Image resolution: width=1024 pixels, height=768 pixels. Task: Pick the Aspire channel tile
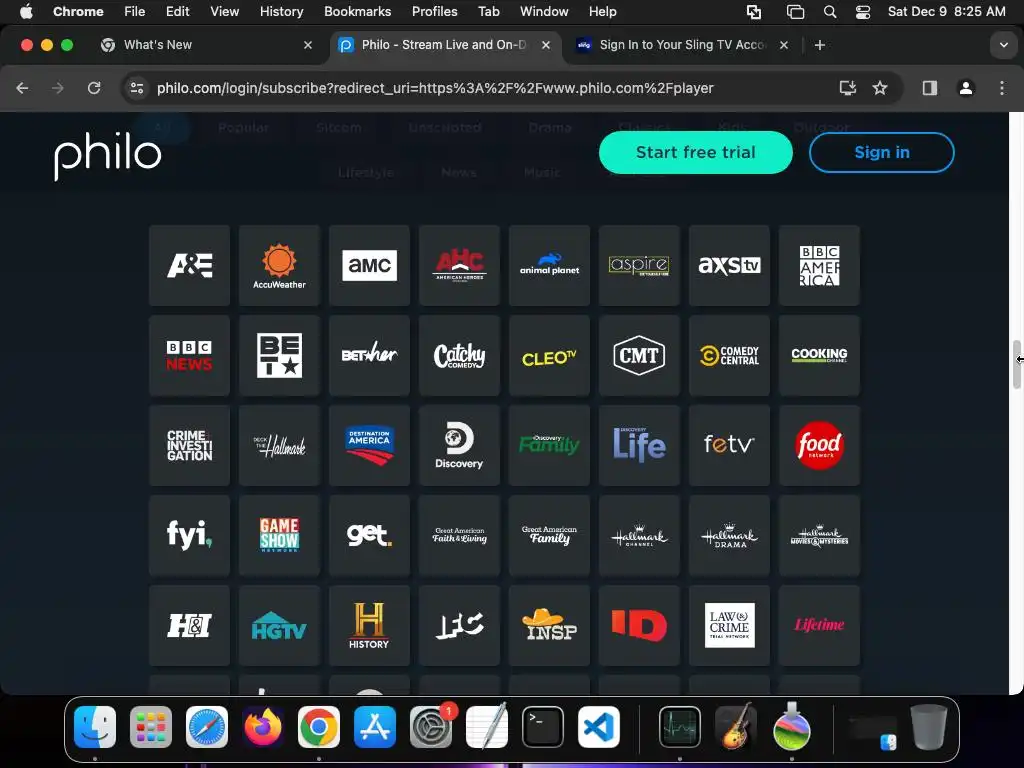639,265
